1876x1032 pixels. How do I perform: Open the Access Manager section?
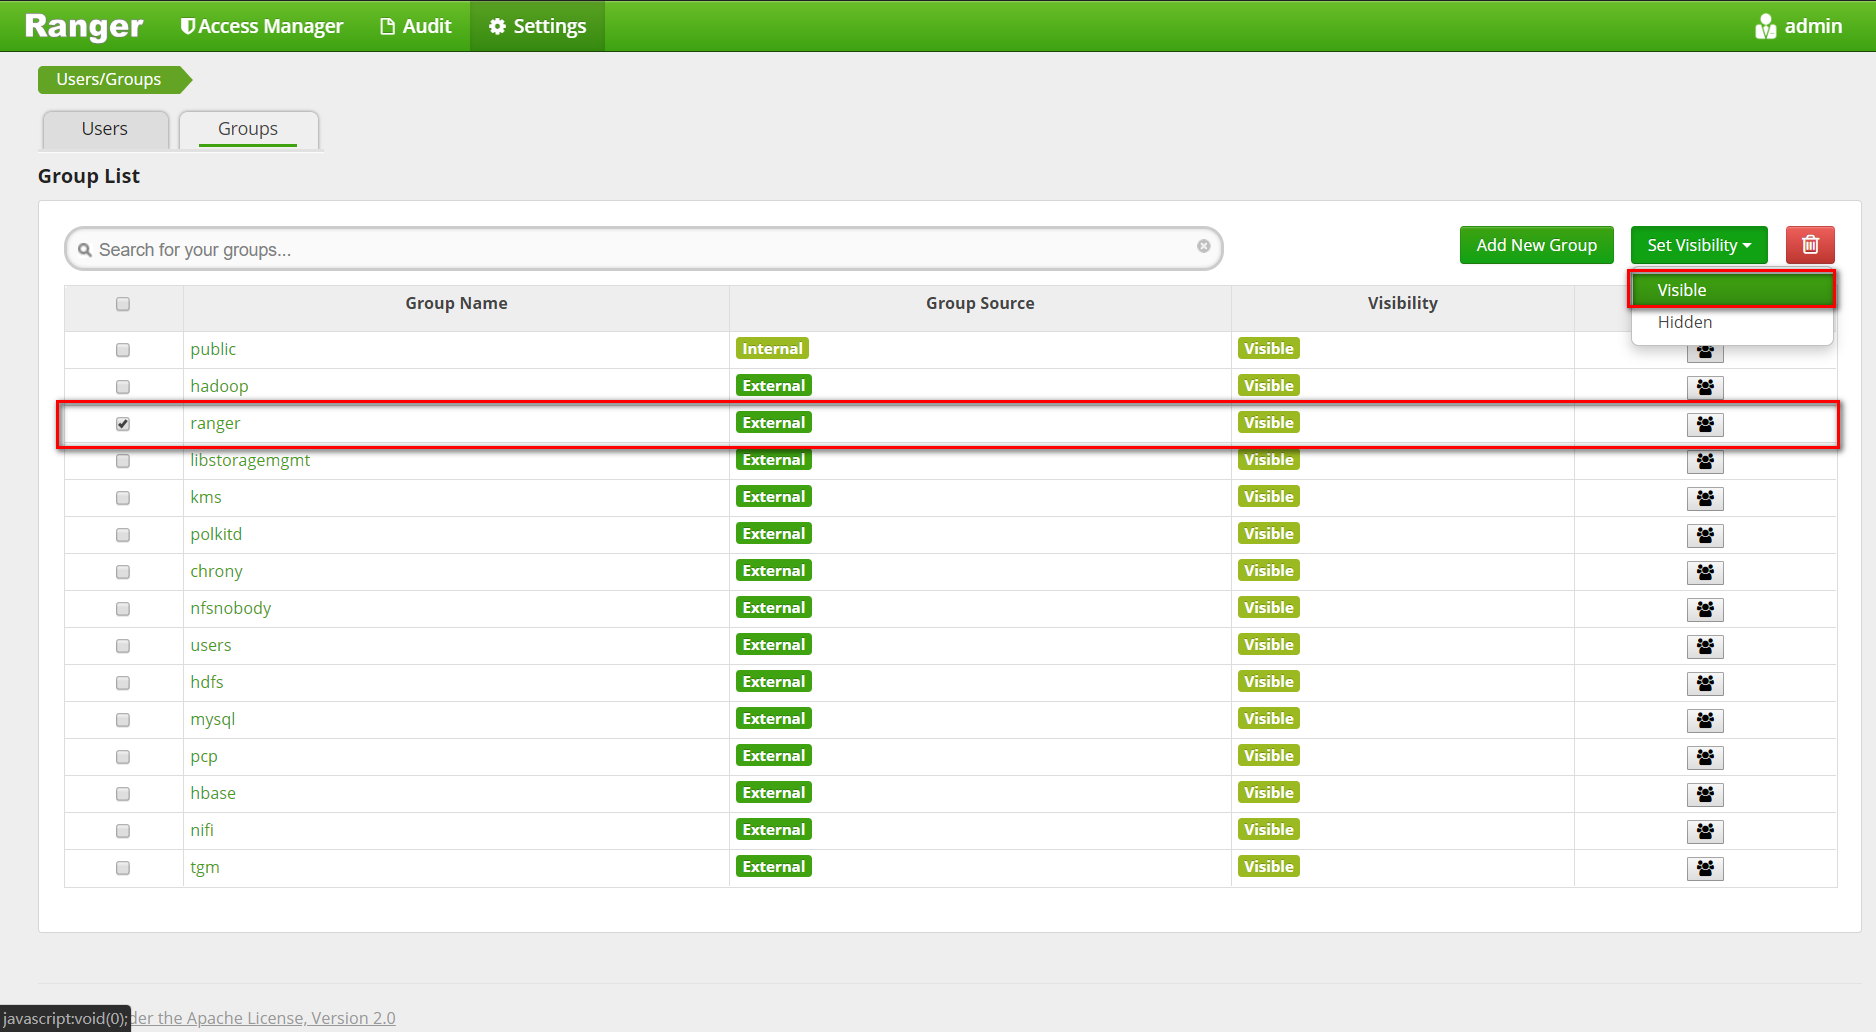[x=261, y=26]
